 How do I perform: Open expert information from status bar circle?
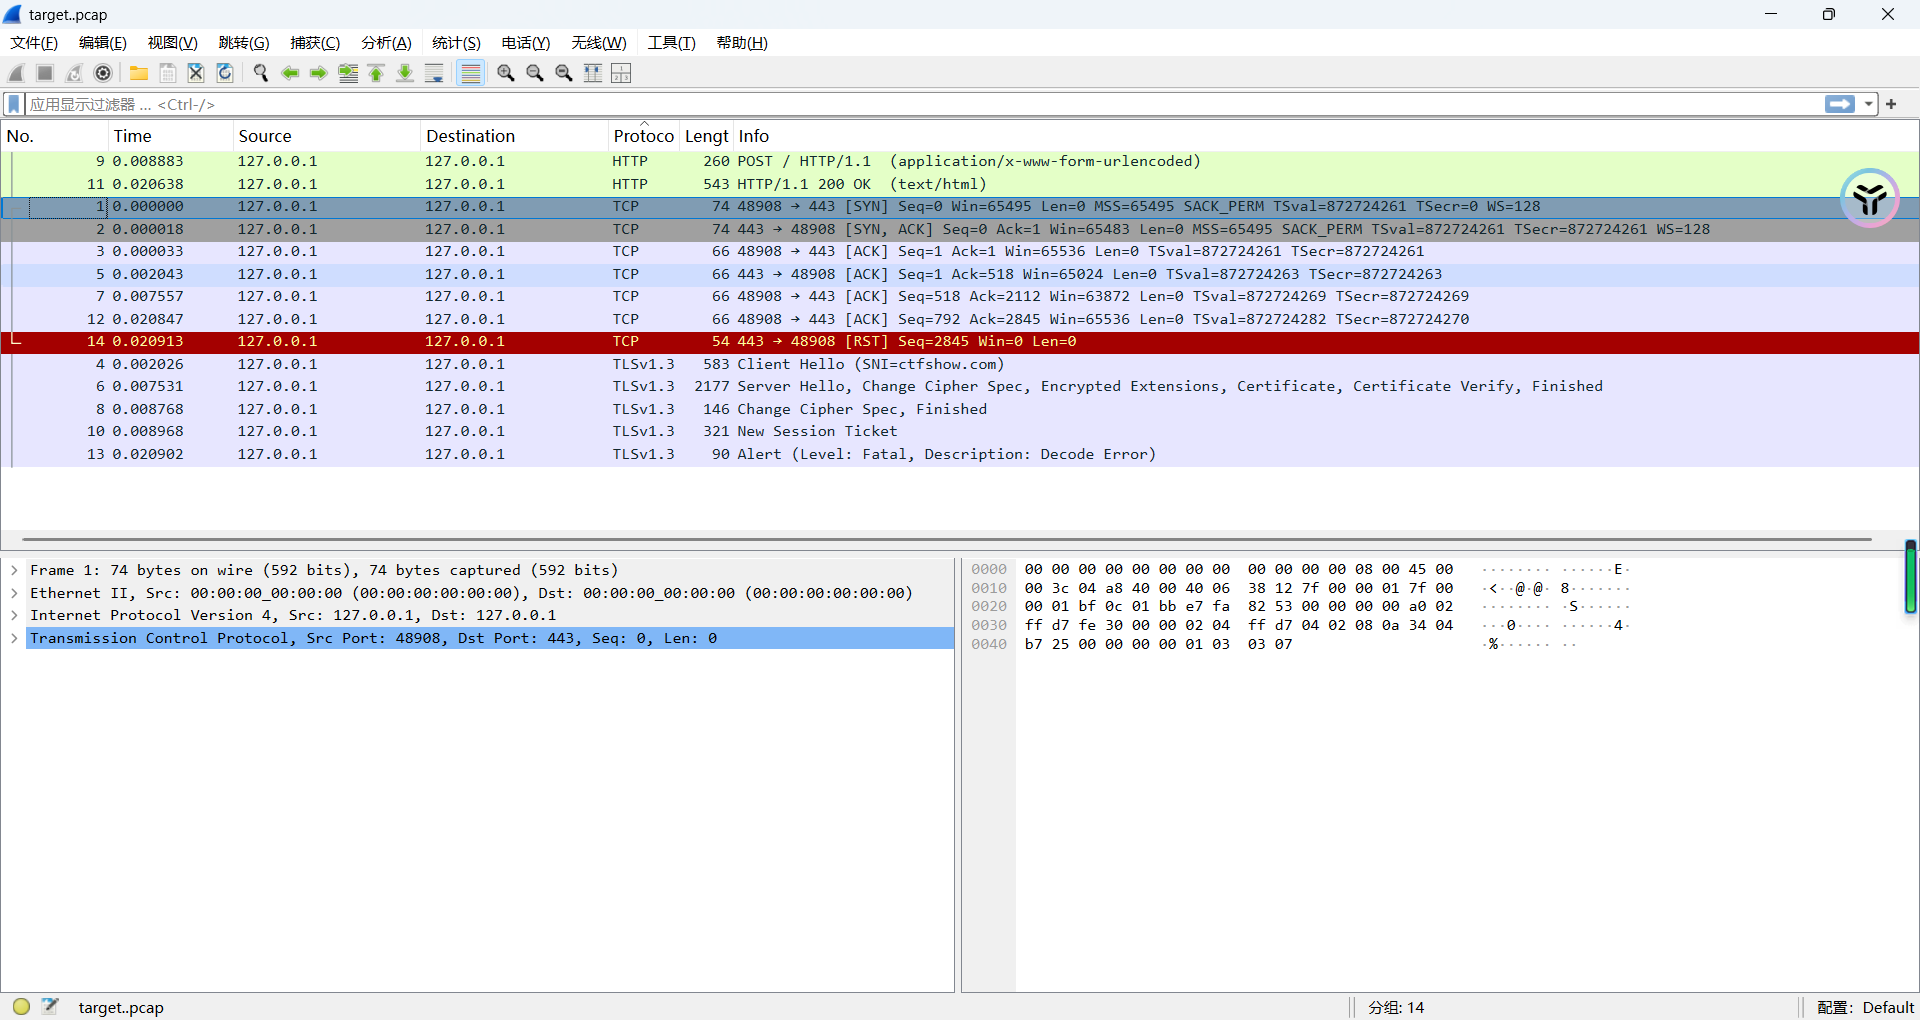click(21, 1007)
